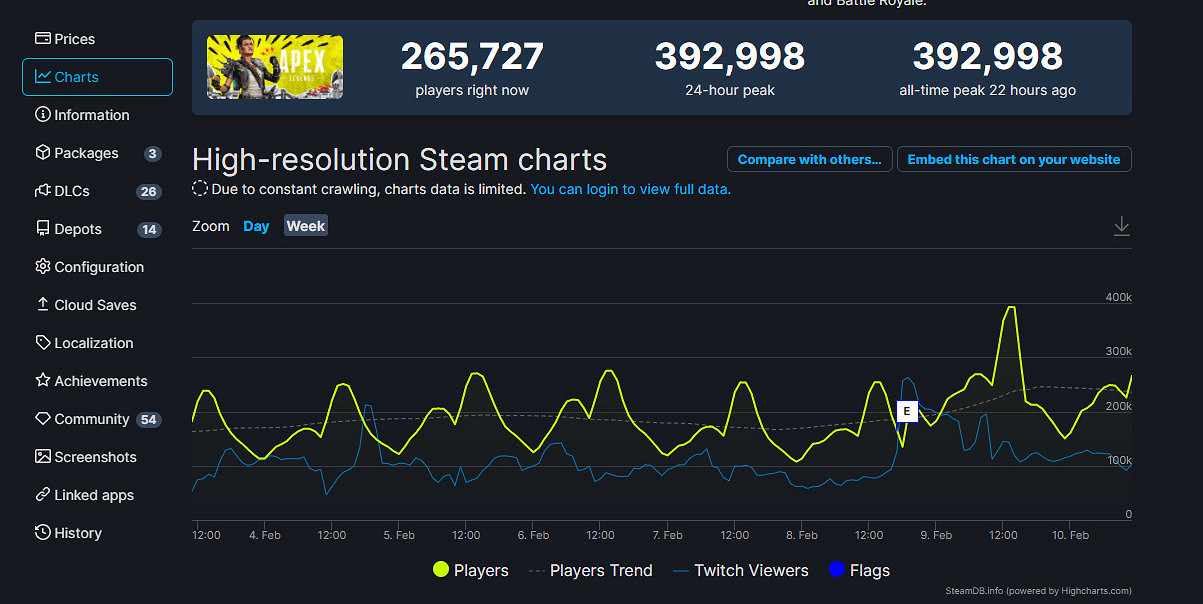Switch zoom to Day view
1203x604 pixels.
256,226
